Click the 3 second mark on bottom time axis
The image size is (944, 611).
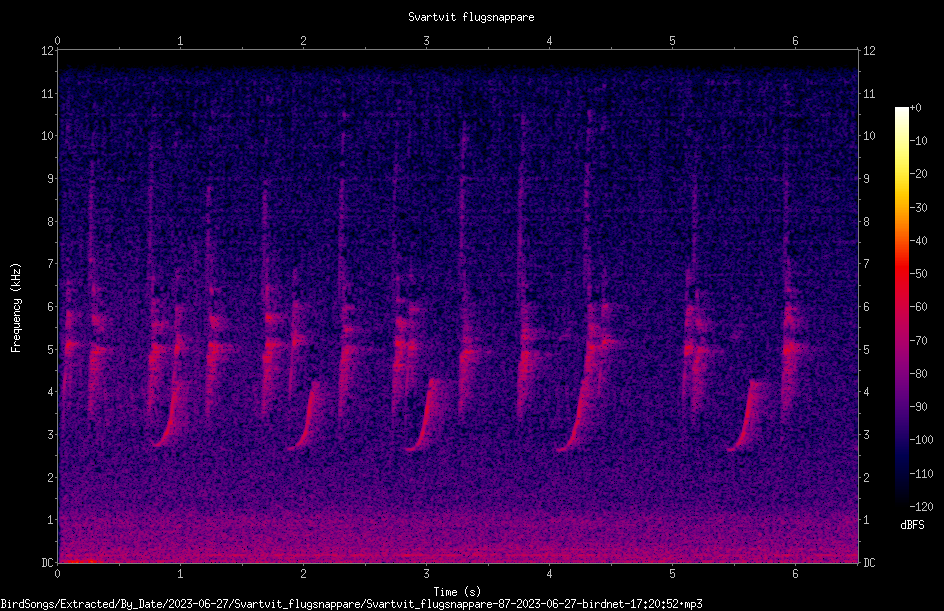(x=426, y=574)
